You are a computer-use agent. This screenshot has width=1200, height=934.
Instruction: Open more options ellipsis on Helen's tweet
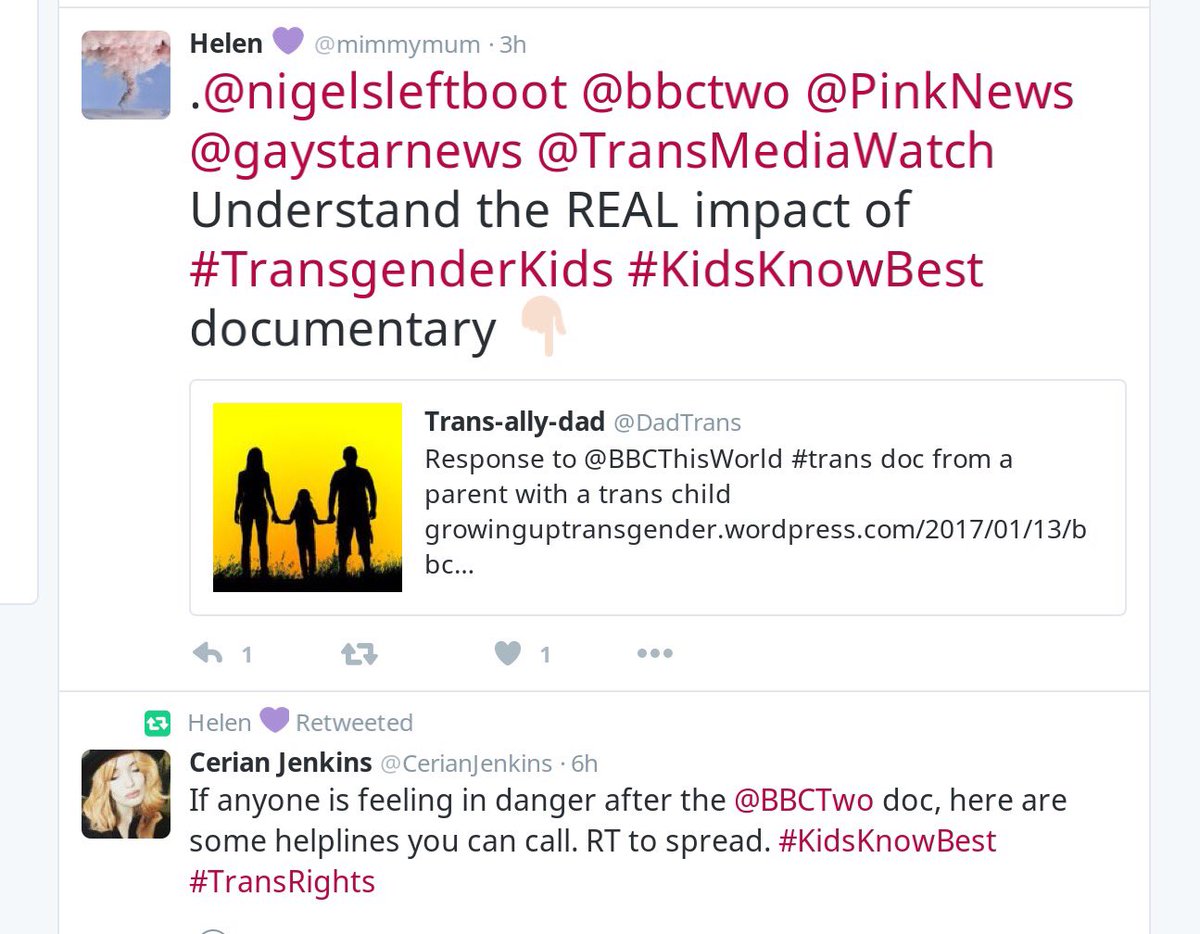(655, 654)
